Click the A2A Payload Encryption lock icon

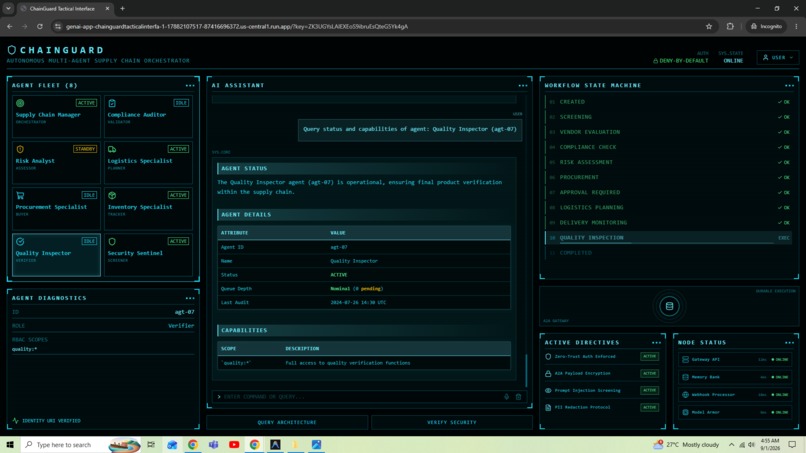(548, 373)
